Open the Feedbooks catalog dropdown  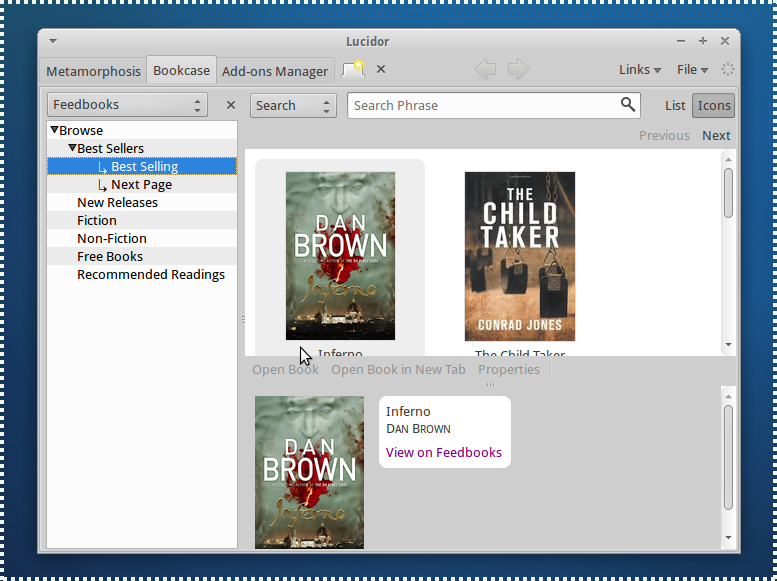tap(127, 105)
